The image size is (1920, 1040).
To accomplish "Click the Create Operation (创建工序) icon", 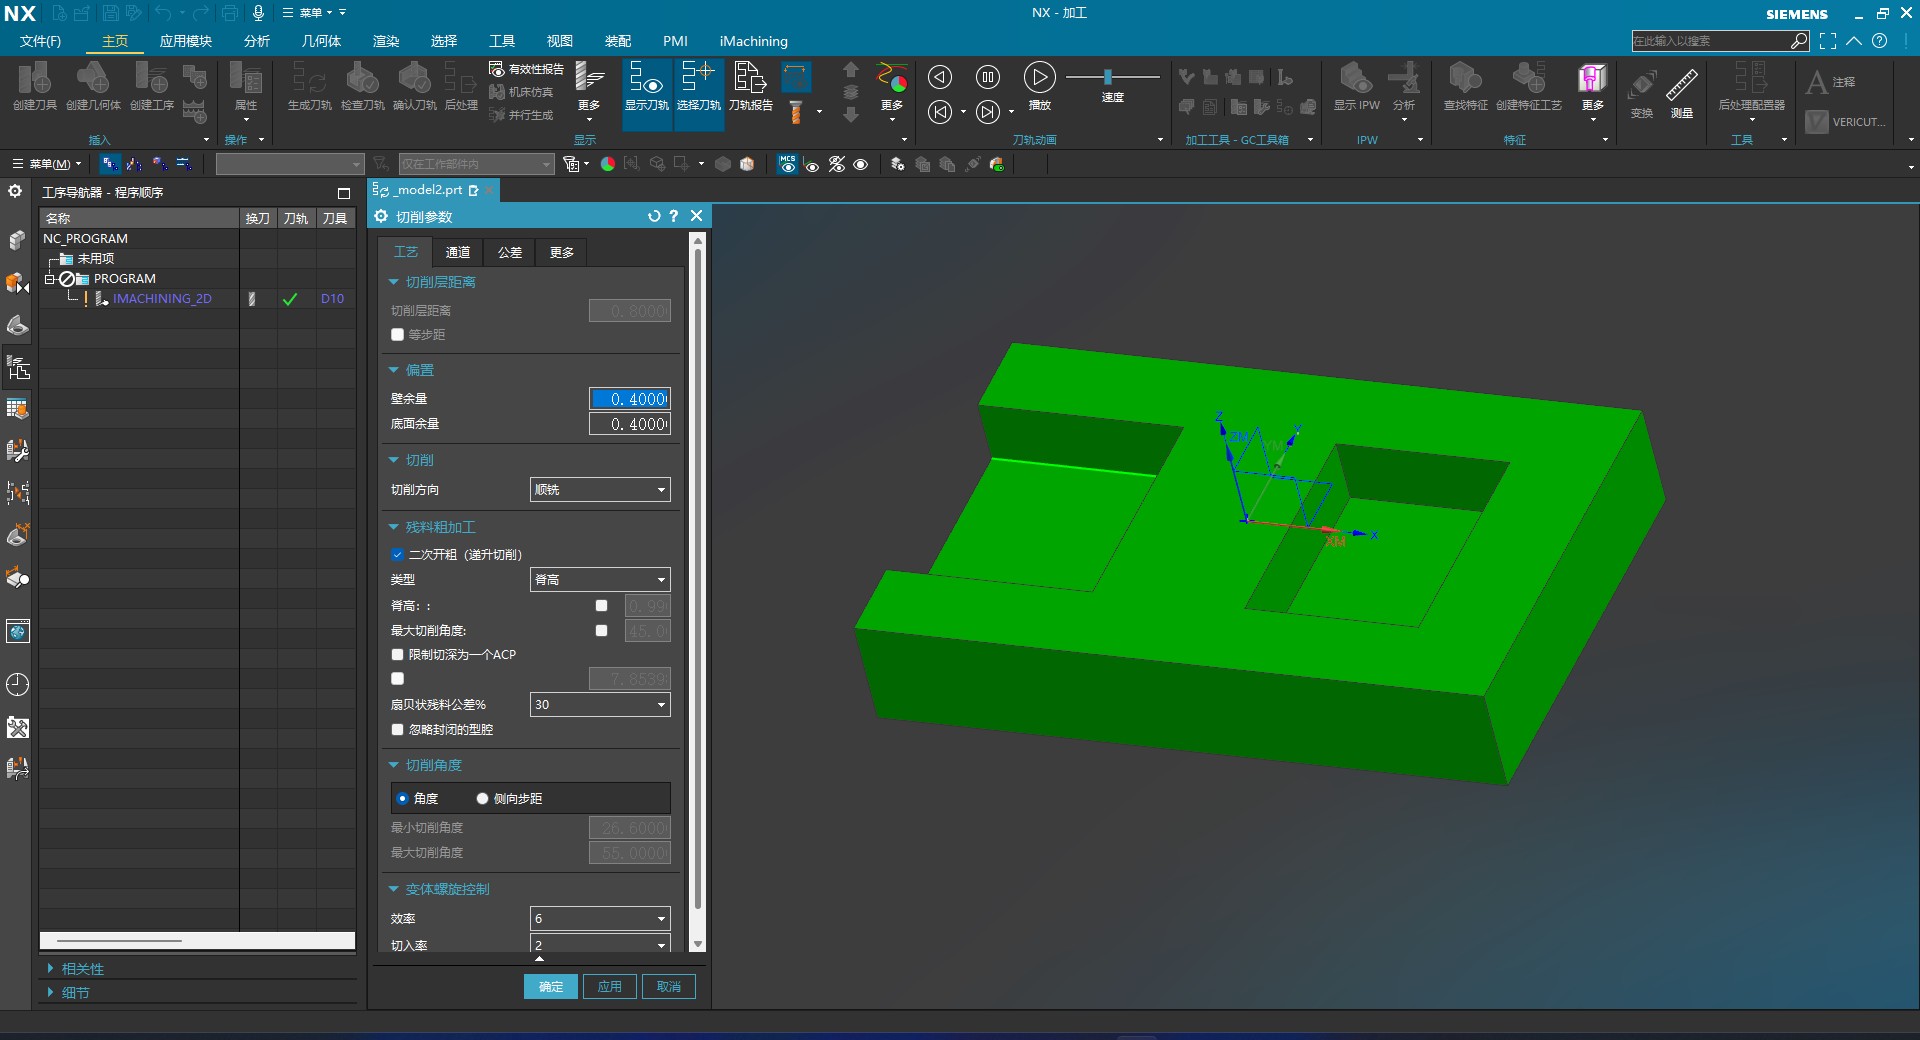I will [151, 85].
